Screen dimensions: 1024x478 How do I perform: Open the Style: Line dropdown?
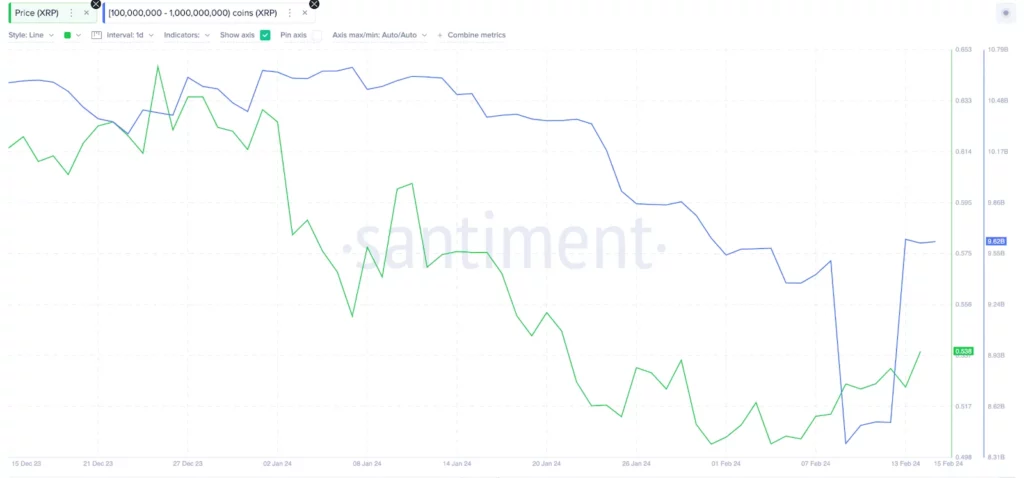point(31,35)
